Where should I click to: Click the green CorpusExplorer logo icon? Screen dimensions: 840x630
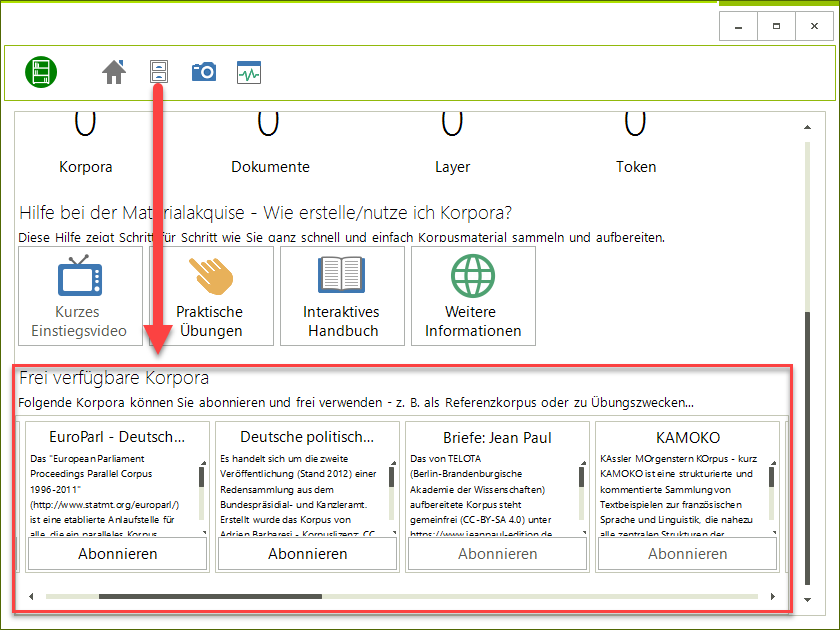[x=41, y=72]
